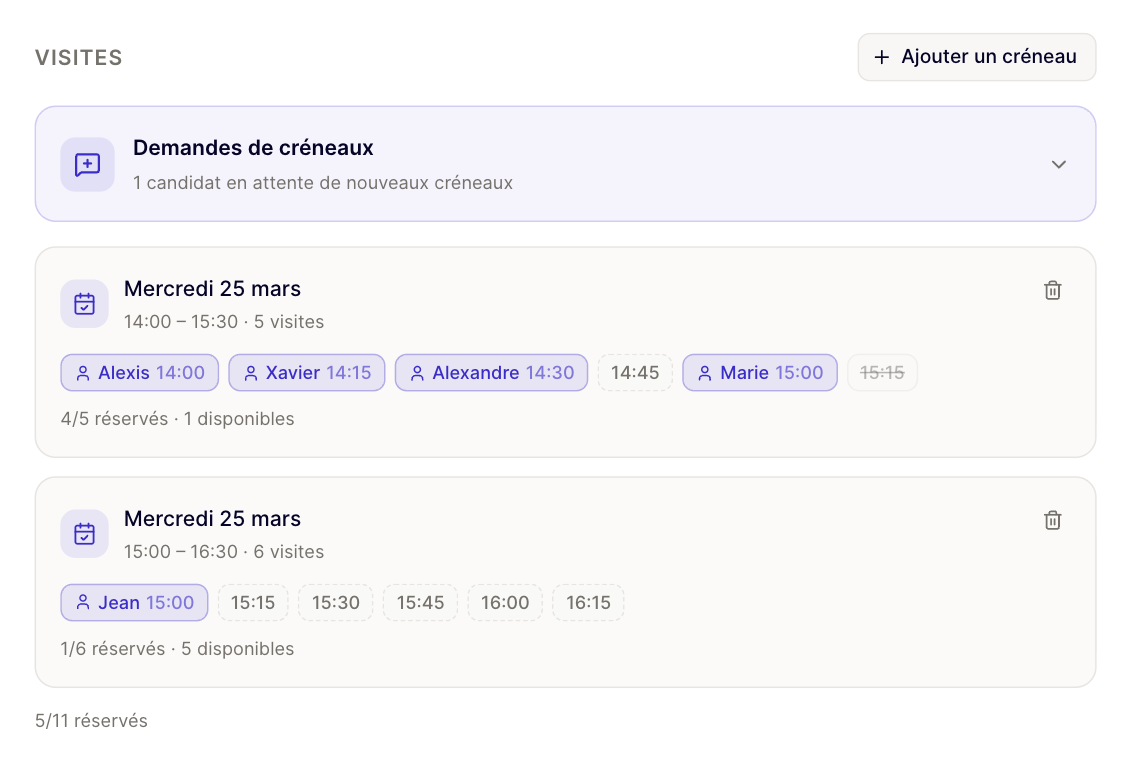Open Marie 15:00 booked slot
This screenshot has width=1131, height=759.
(759, 373)
